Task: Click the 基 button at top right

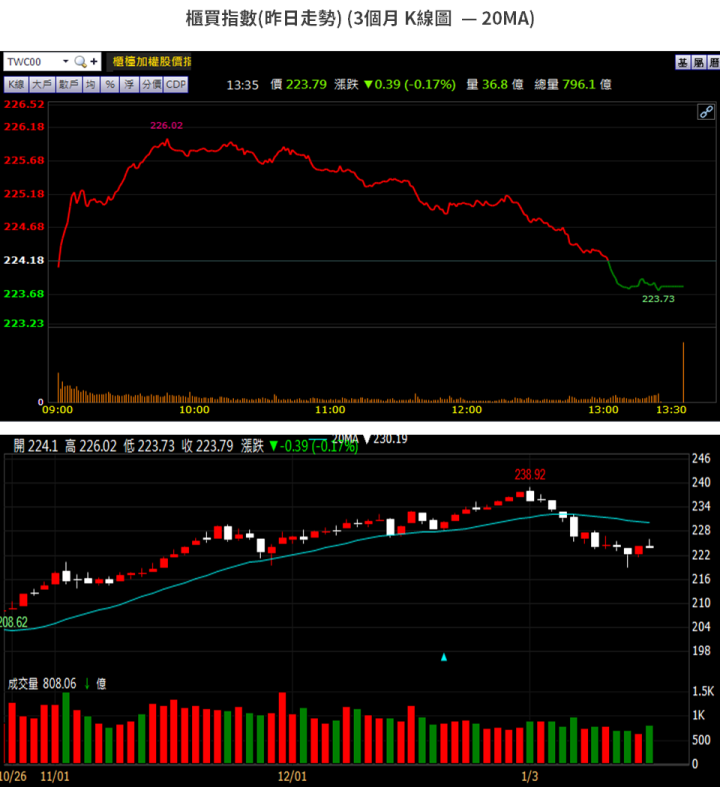Action: click(x=682, y=62)
